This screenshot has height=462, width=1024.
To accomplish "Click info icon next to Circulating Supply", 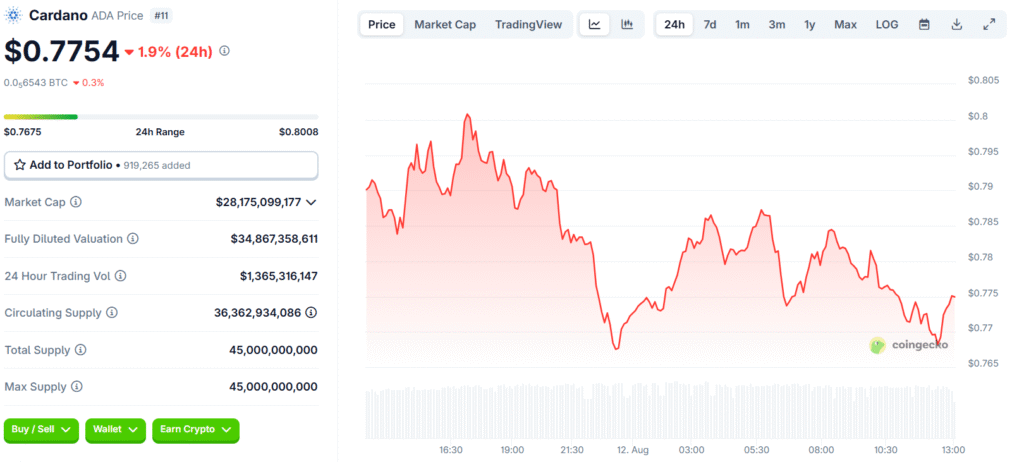I will click(x=112, y=313).
